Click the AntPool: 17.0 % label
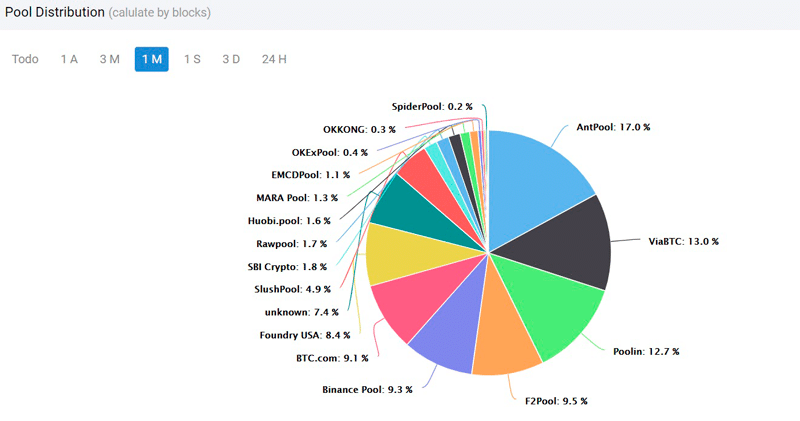800x421 pixels. [613, 127]
